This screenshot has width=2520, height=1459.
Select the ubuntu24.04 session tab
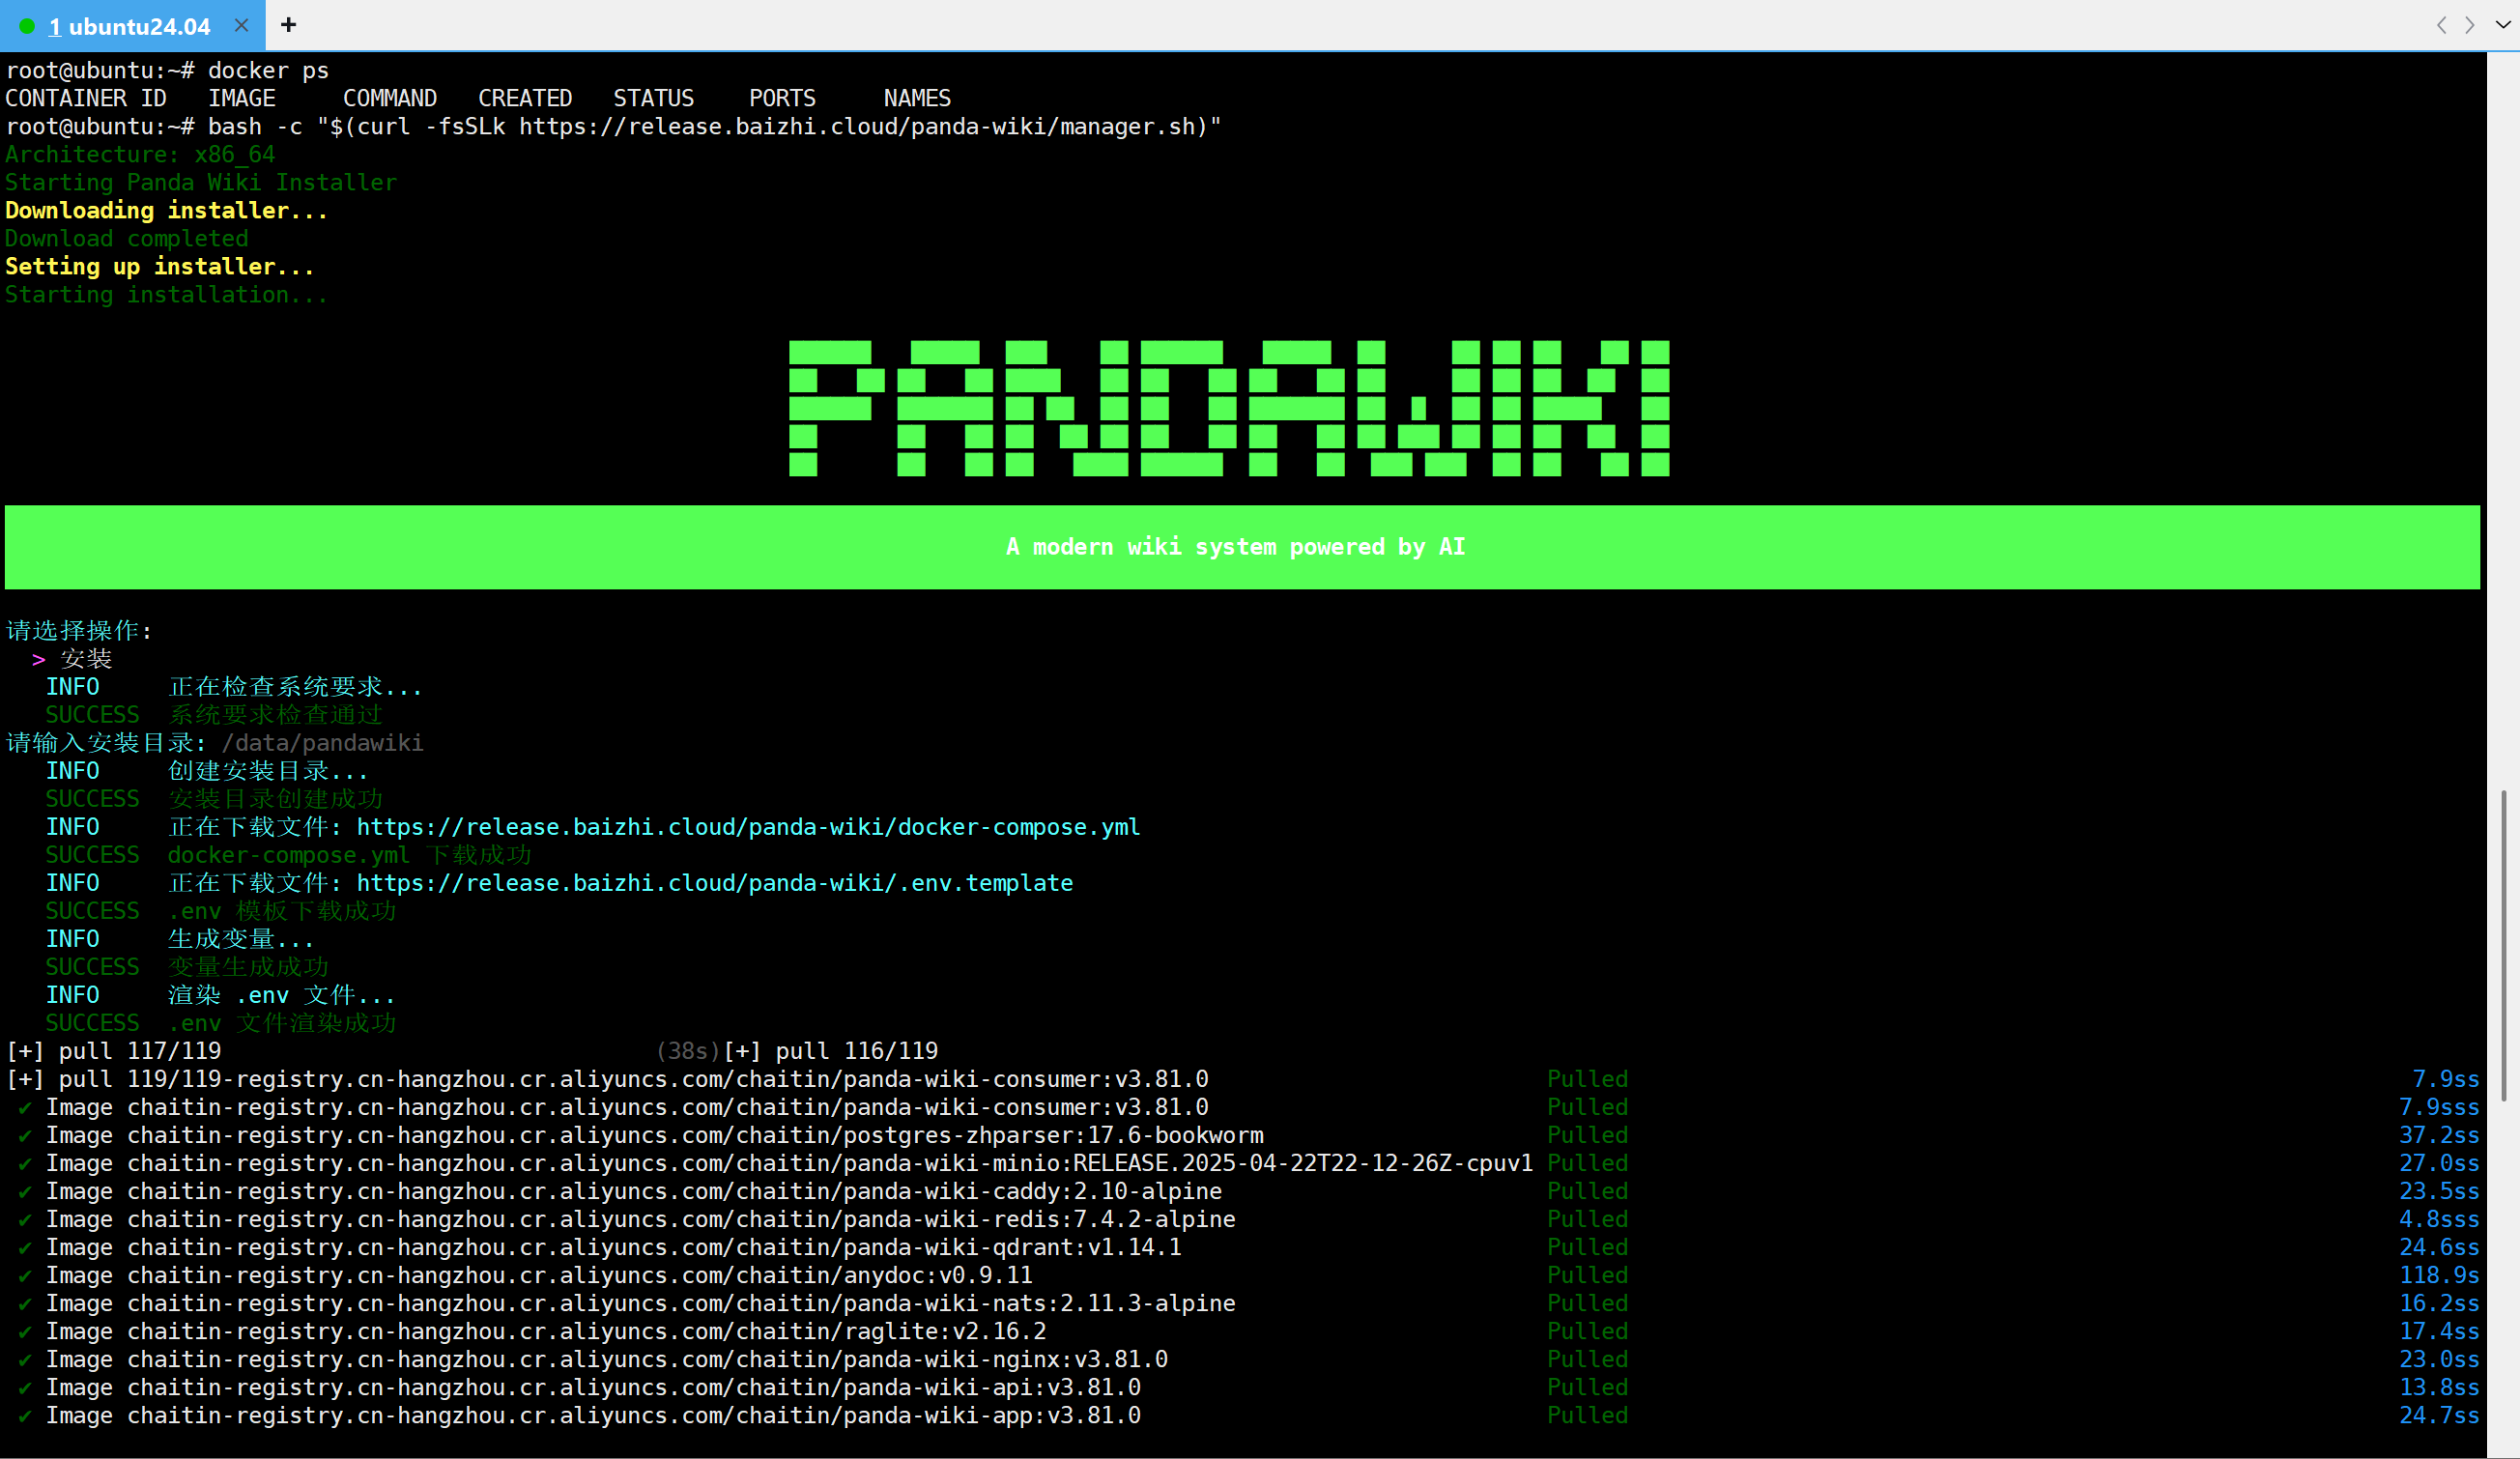[130, 26]
